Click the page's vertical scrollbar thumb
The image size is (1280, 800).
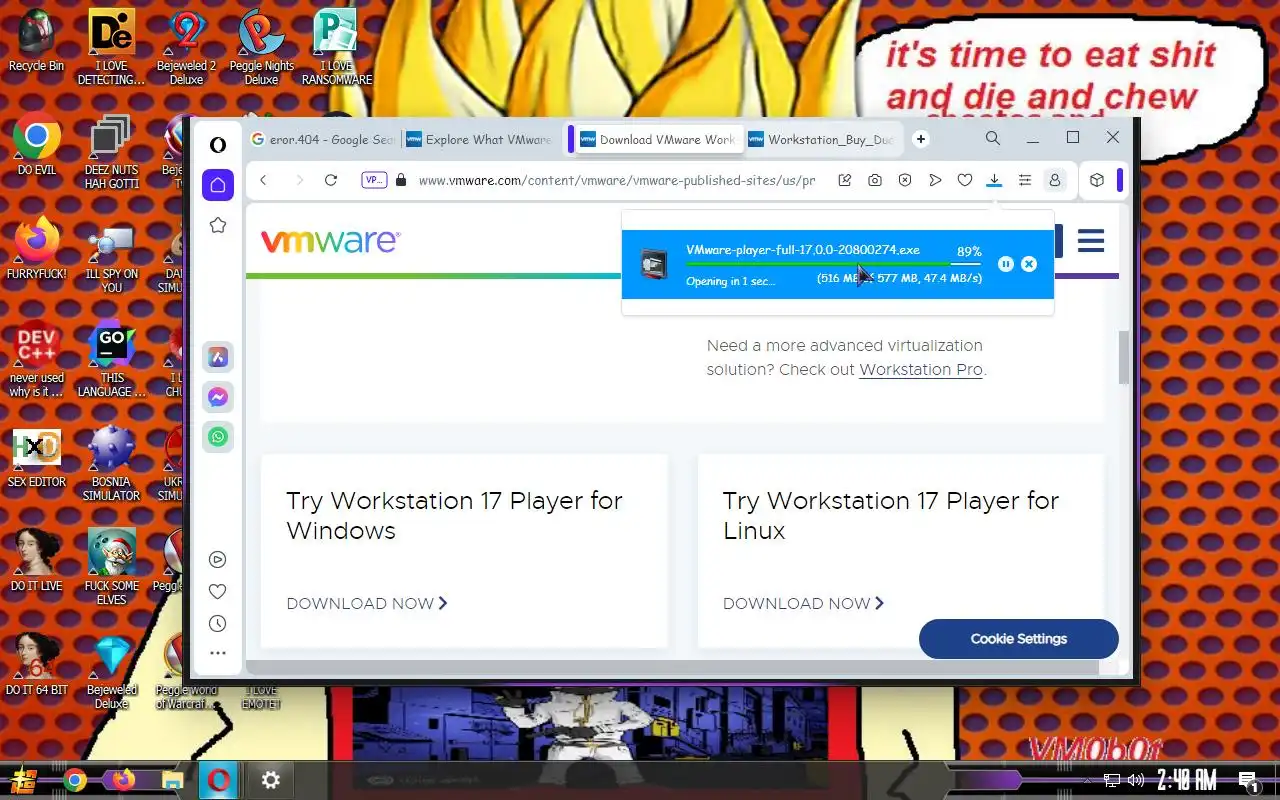point(1123,357)
